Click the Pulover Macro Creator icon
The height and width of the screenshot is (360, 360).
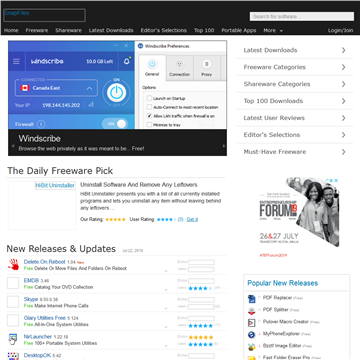pyautogui.click(x=251, y=322)
